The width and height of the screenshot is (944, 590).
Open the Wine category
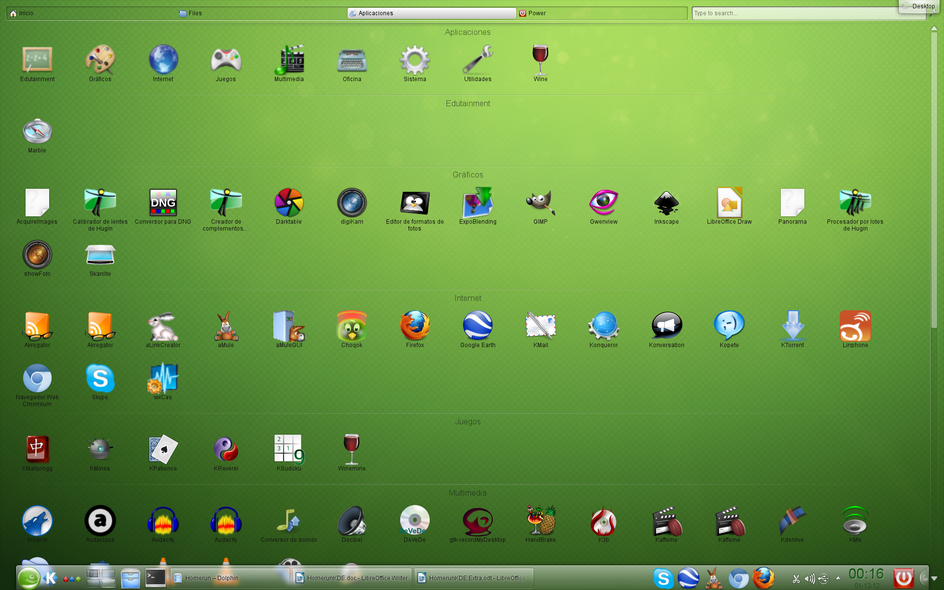tap(540, 63)
